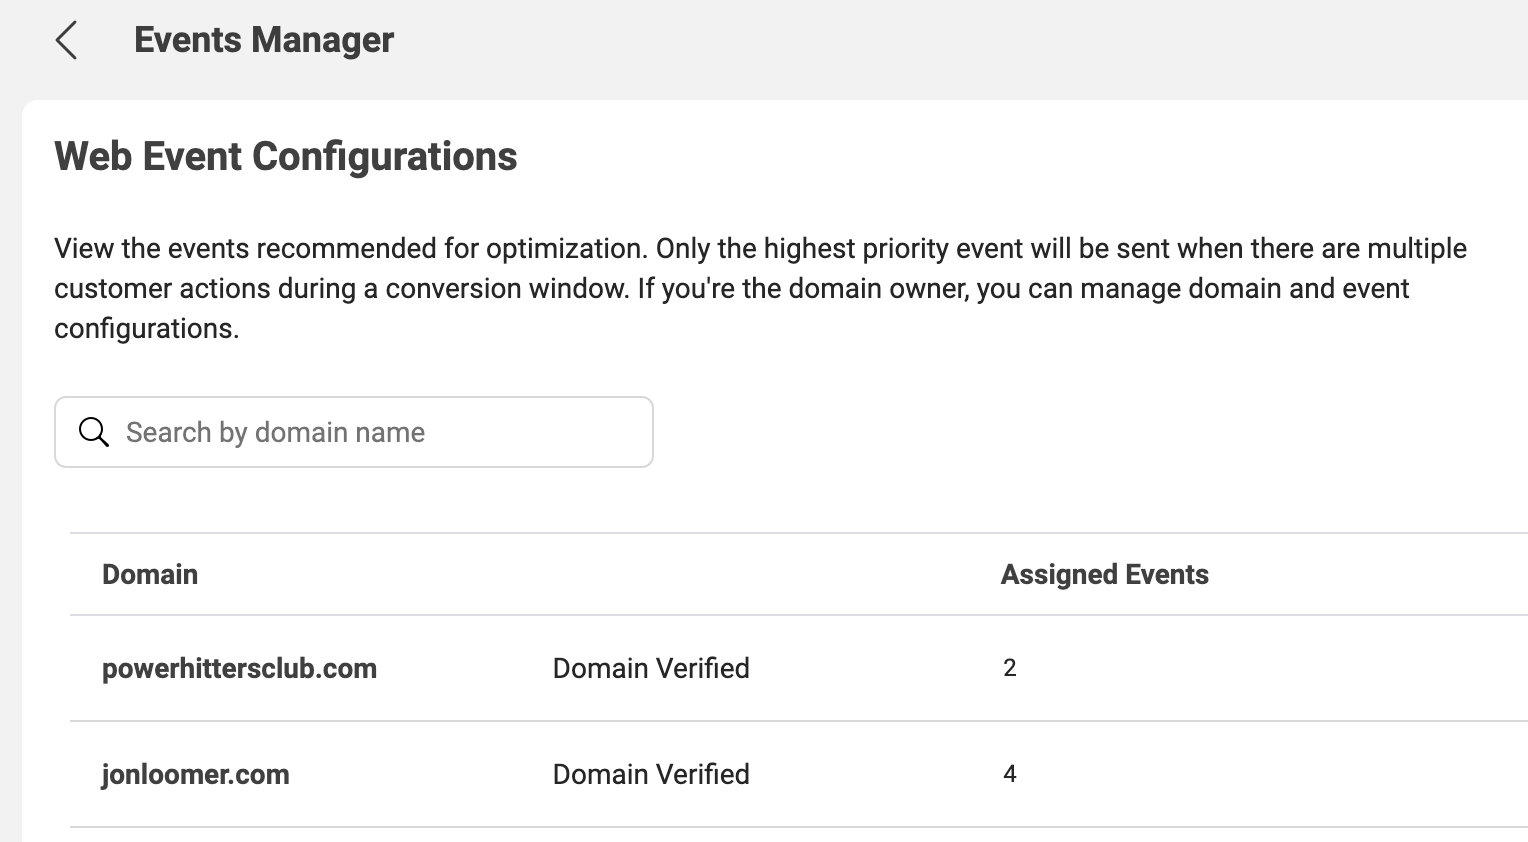This screenshot has height=842, width=1528.
Task: Go back using the left arrow icon
Action: pos(66,41)
